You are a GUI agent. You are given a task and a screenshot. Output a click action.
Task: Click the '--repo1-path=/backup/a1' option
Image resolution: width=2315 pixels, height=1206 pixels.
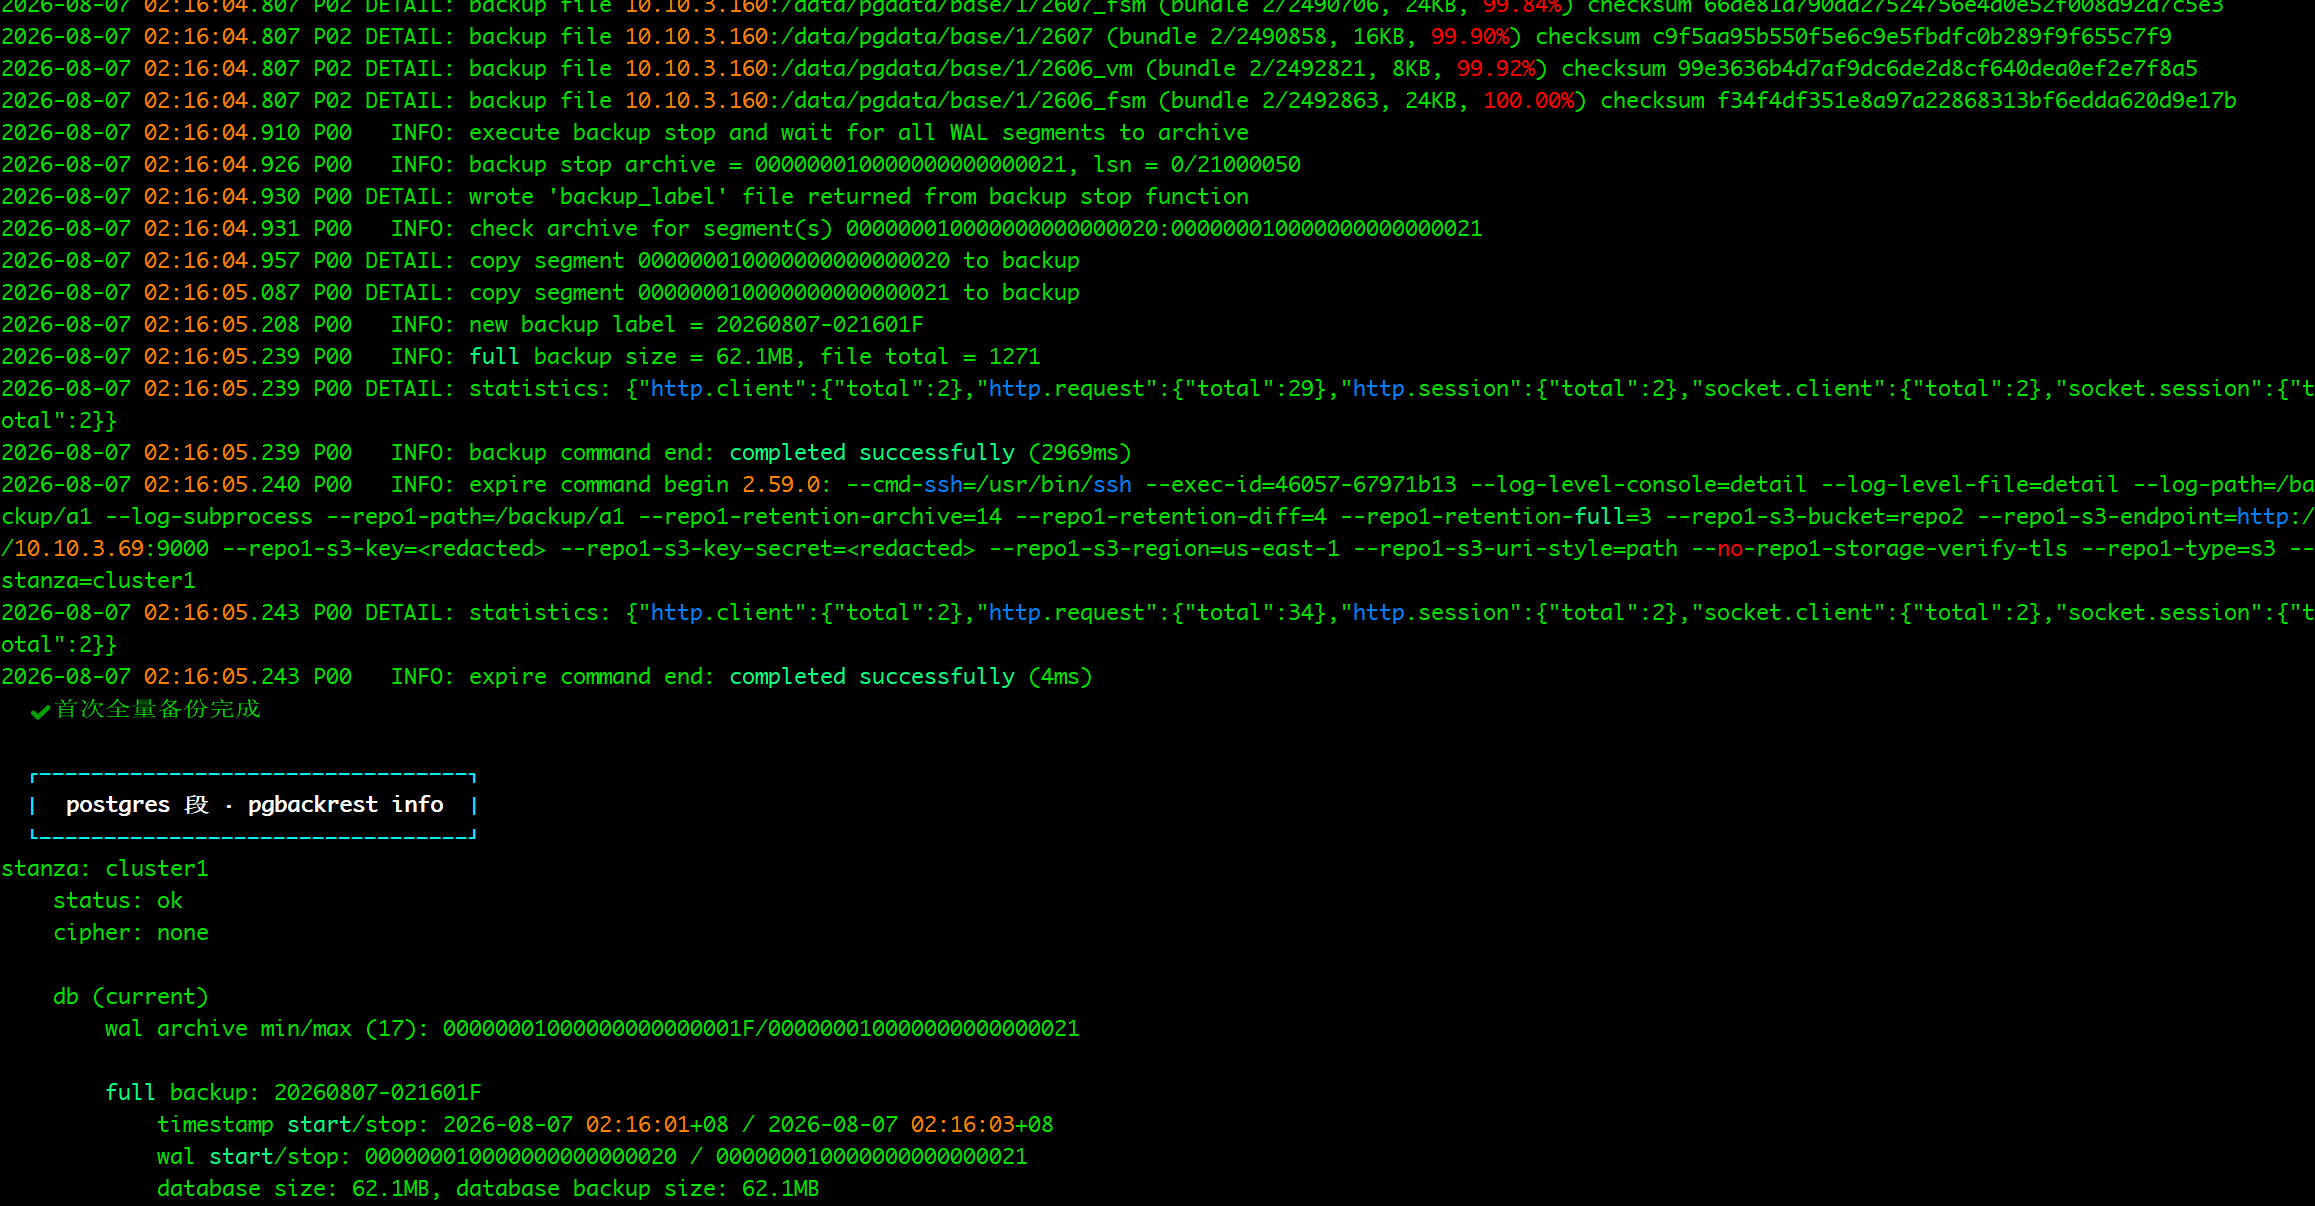point(476,517)
